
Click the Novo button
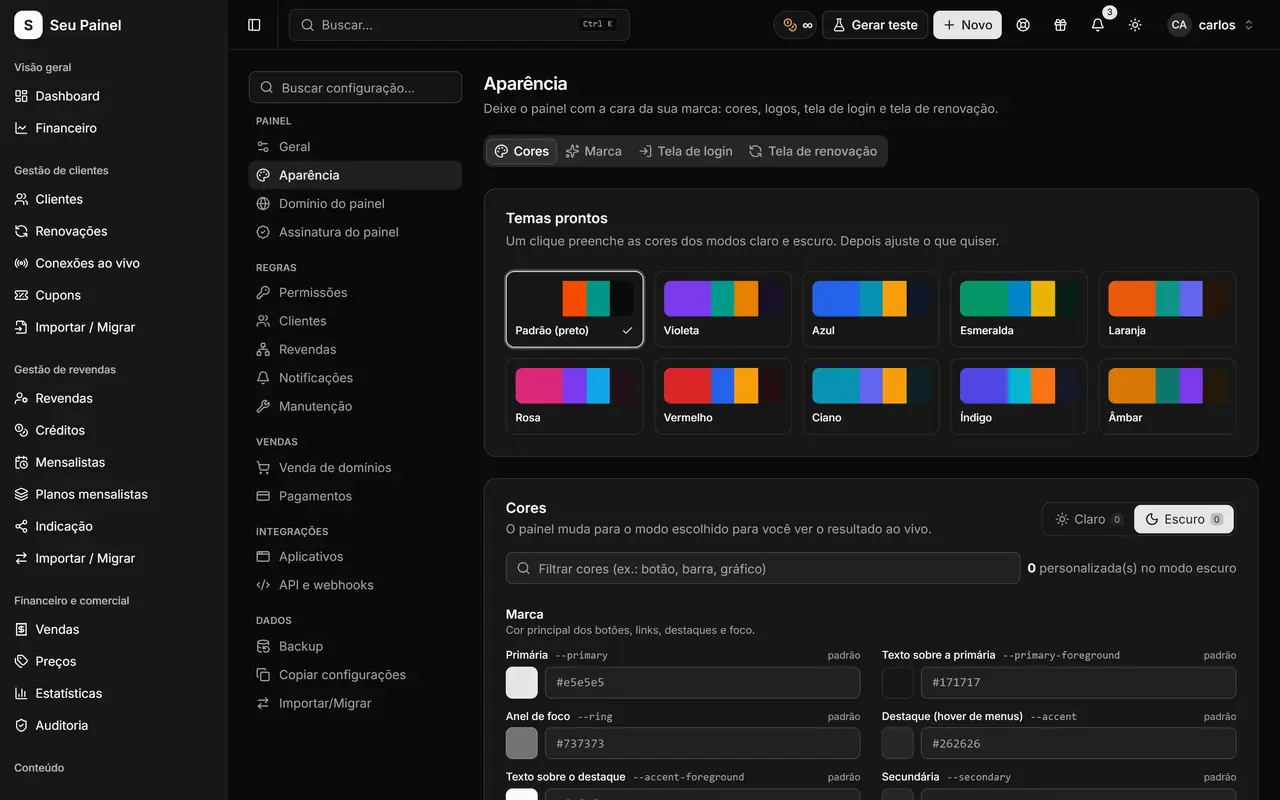click(967, 25)
